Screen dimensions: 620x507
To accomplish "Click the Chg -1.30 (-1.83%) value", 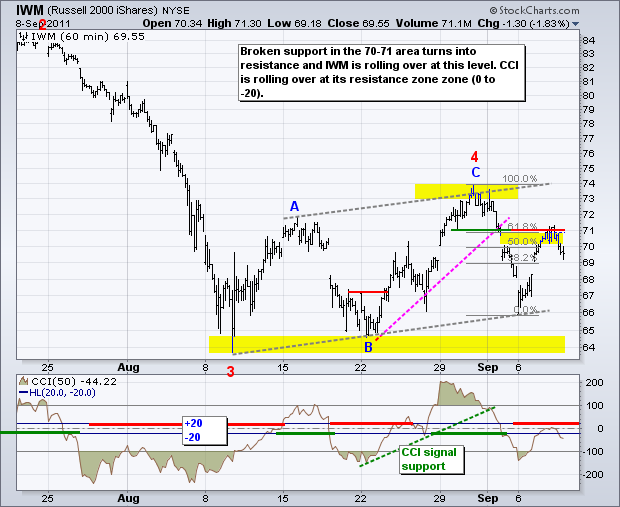I will click(x=523, y=23).
